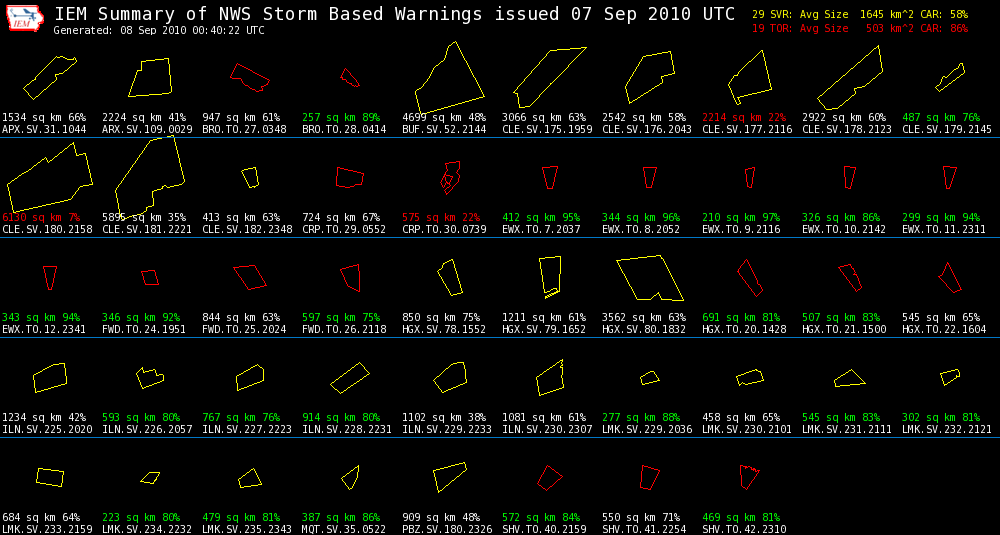Viewport: 1000px width, 535px height.
Task: Click the ILN.SV.230.2307 polygon
Action: 550,377
